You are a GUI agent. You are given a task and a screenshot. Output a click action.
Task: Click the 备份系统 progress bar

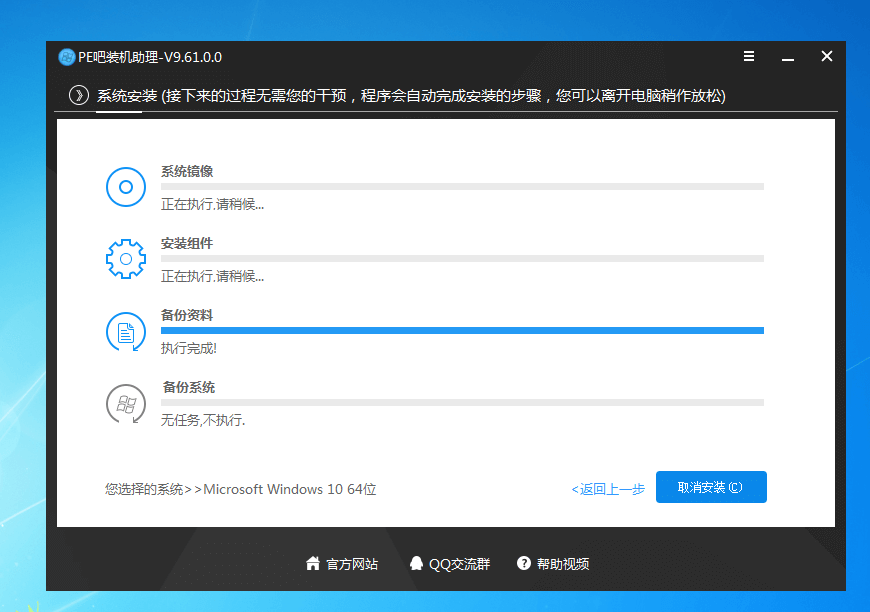462,402
